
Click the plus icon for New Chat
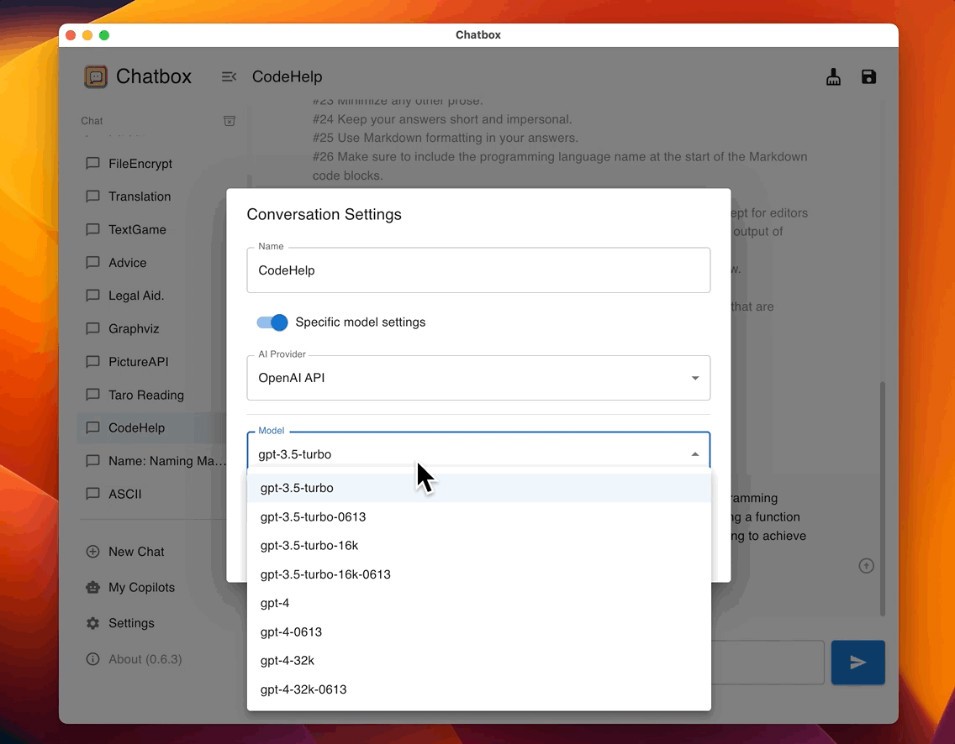[x=93, y=552]
